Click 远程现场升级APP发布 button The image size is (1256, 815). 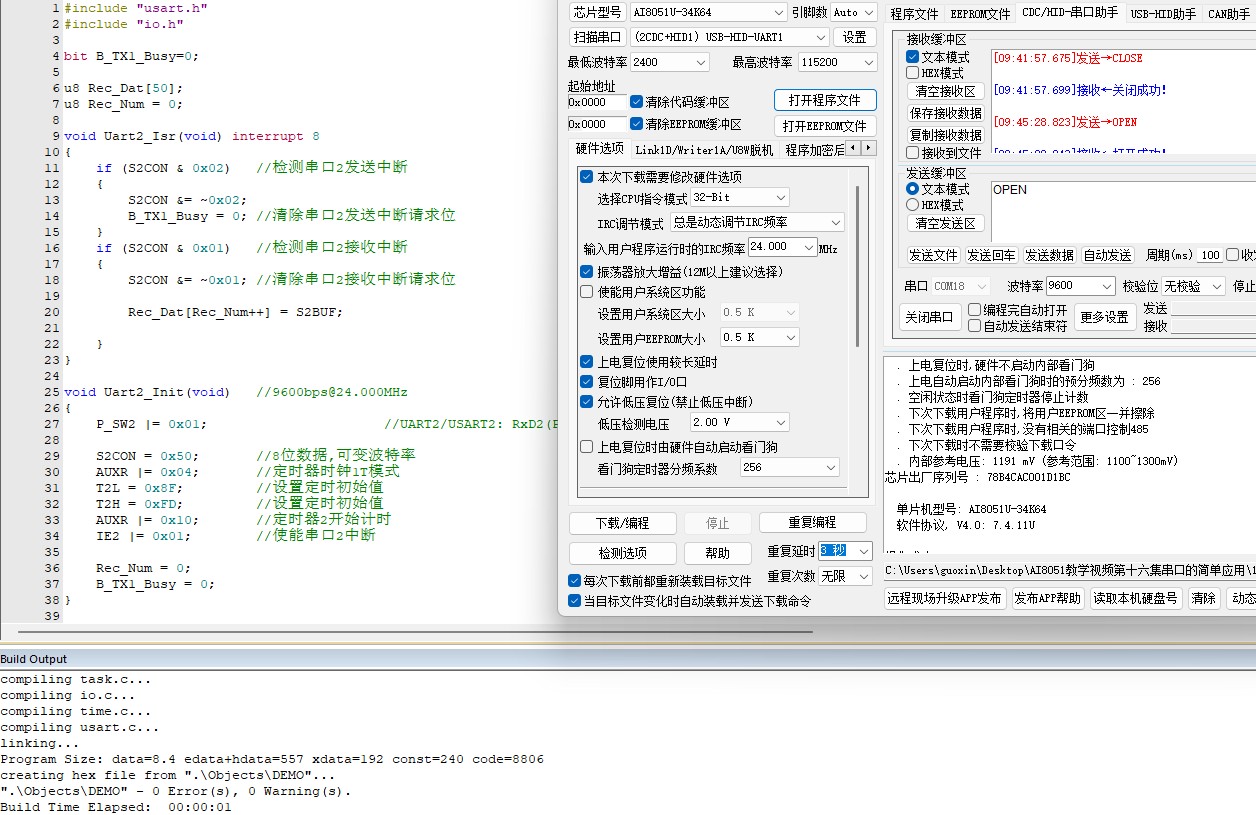945,598
